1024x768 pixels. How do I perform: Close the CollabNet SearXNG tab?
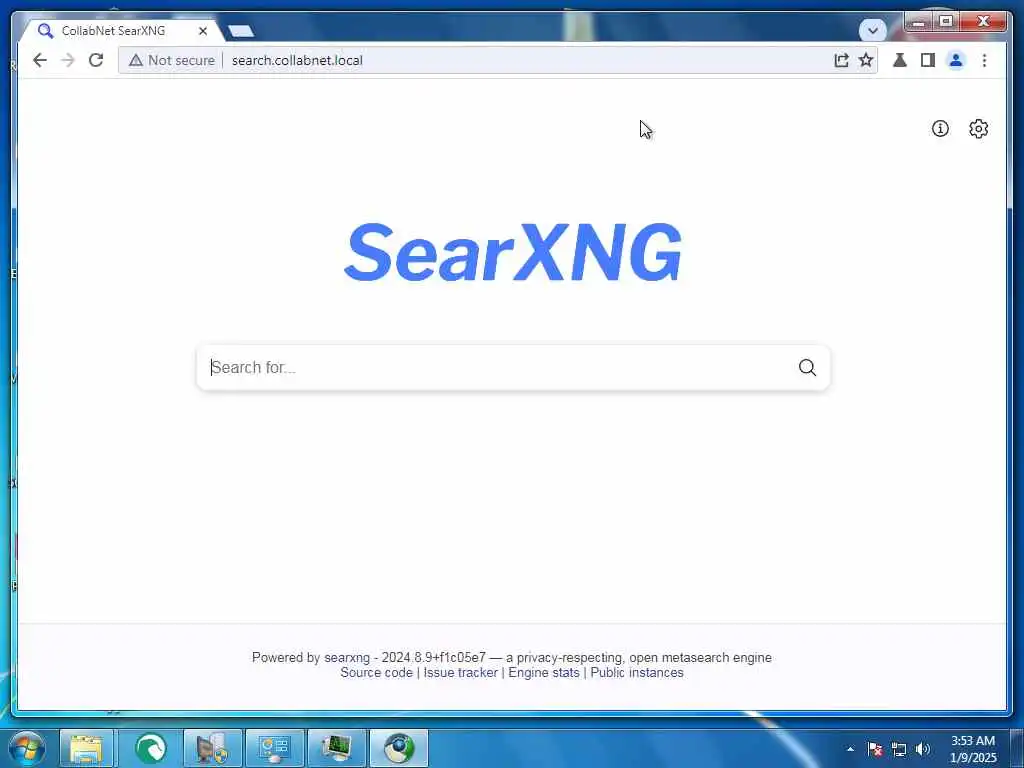(x=203, y=31)
